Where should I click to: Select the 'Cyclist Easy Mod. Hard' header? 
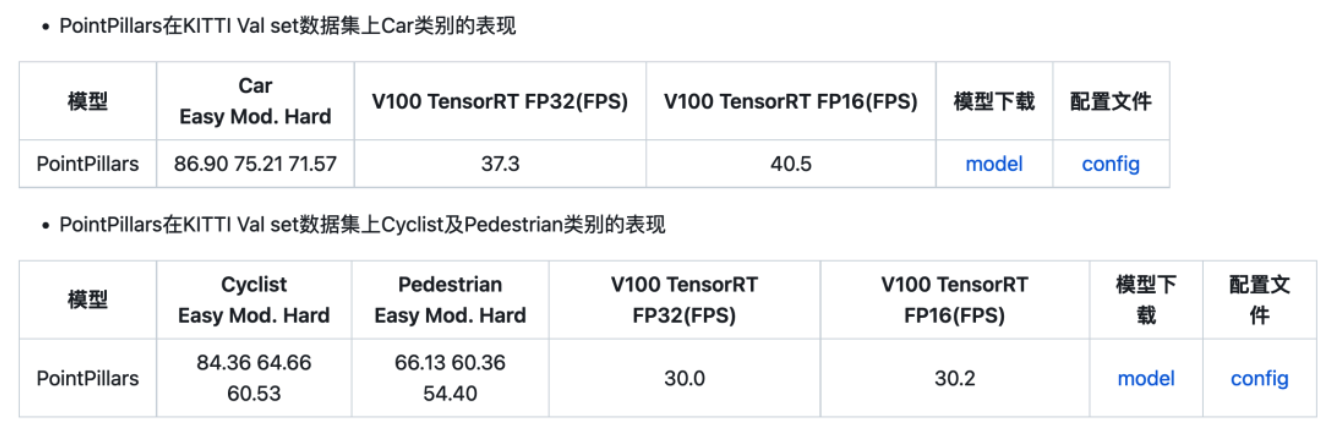click(x=253, y=300)
